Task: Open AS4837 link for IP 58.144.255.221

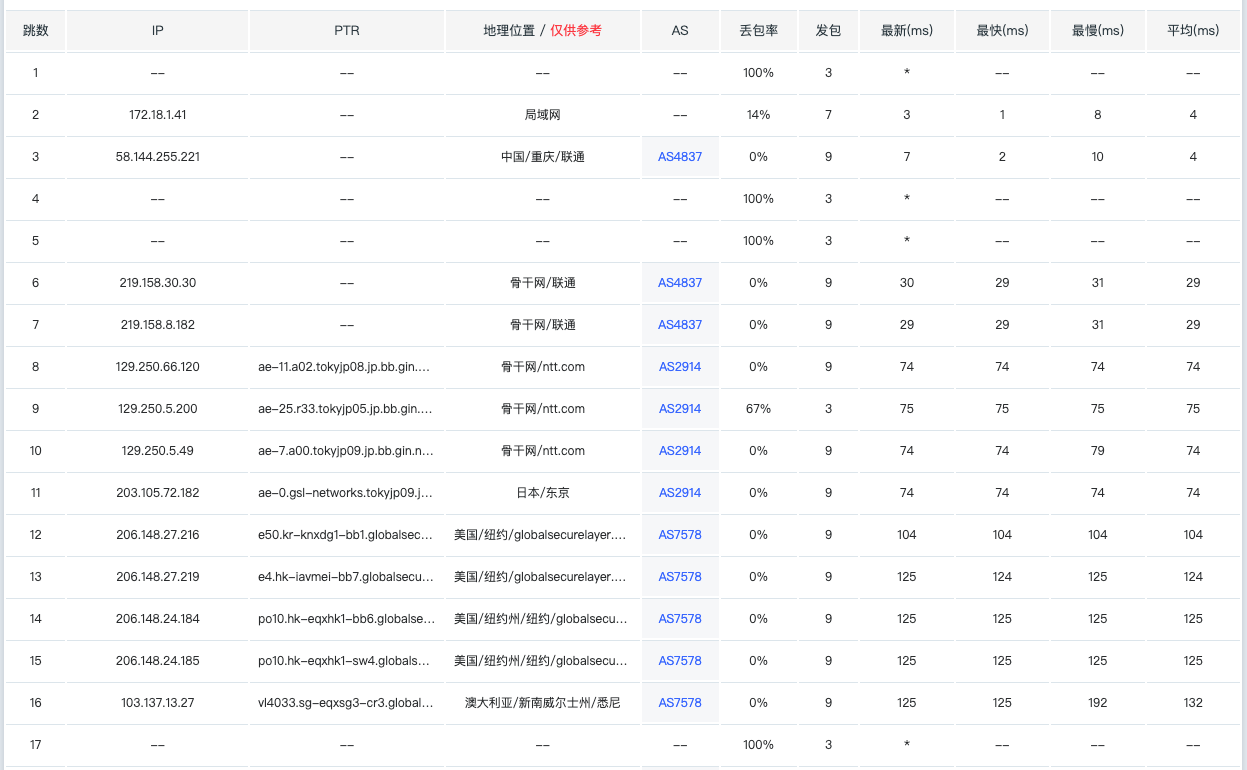Action: pyautogui.click(x=680, y=157)
